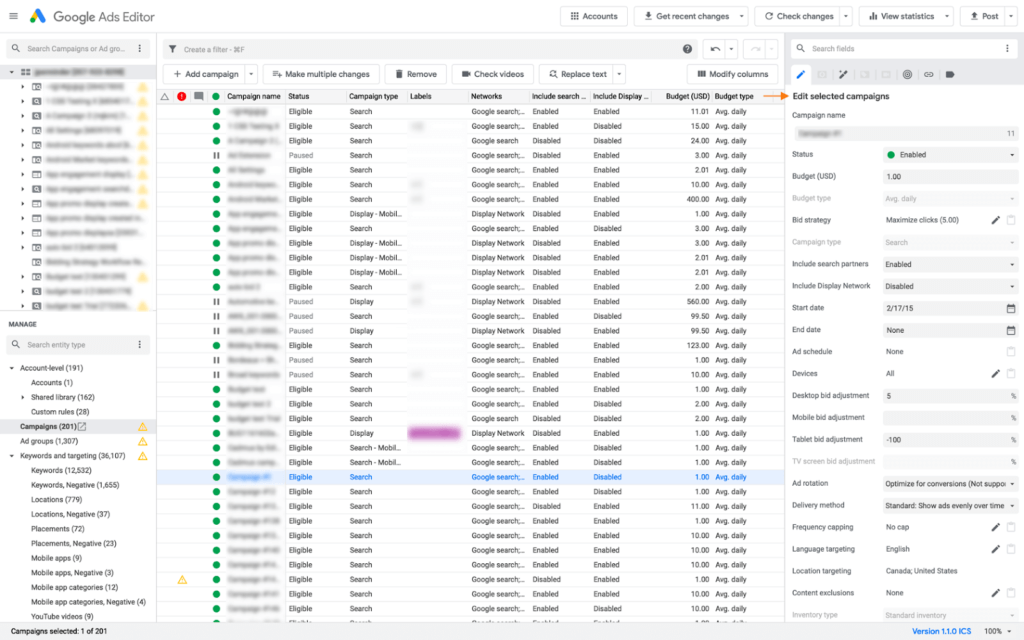Expand Replace text dropdown arrow
The image size is (1024, 640).
point(619,74)
